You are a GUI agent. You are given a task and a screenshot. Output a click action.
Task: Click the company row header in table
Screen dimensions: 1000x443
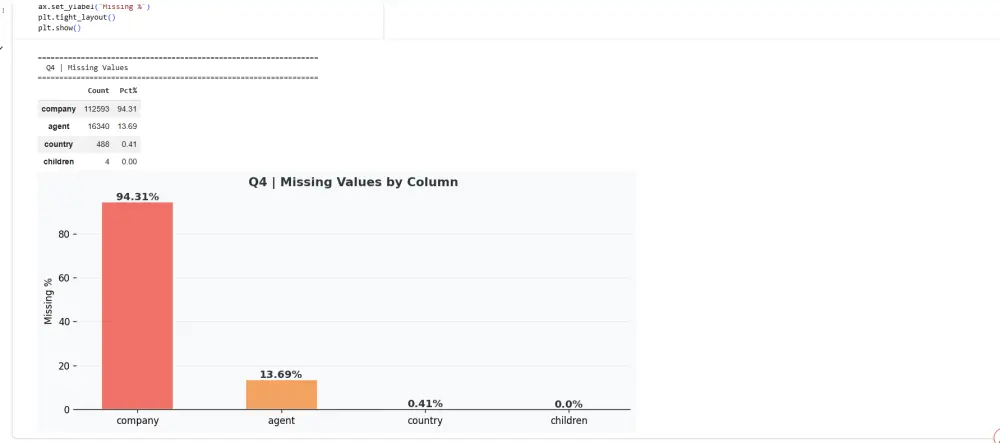(x=59, y=108)
